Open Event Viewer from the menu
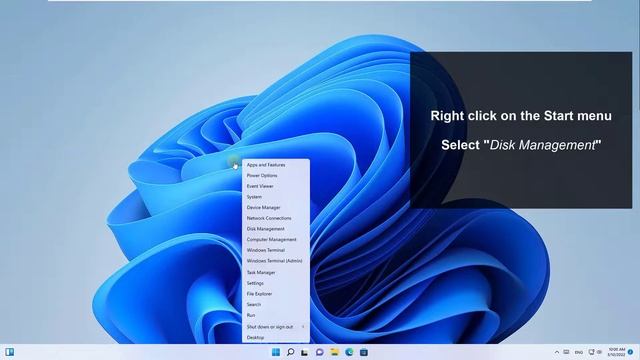The width and height of the screenshot is (640, 360). click(276, 186)
